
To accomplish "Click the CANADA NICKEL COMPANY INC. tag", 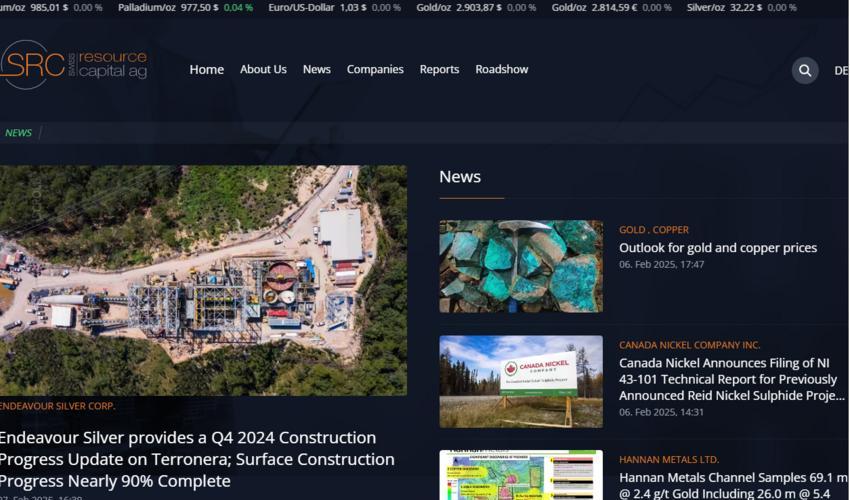I will 690,345.
